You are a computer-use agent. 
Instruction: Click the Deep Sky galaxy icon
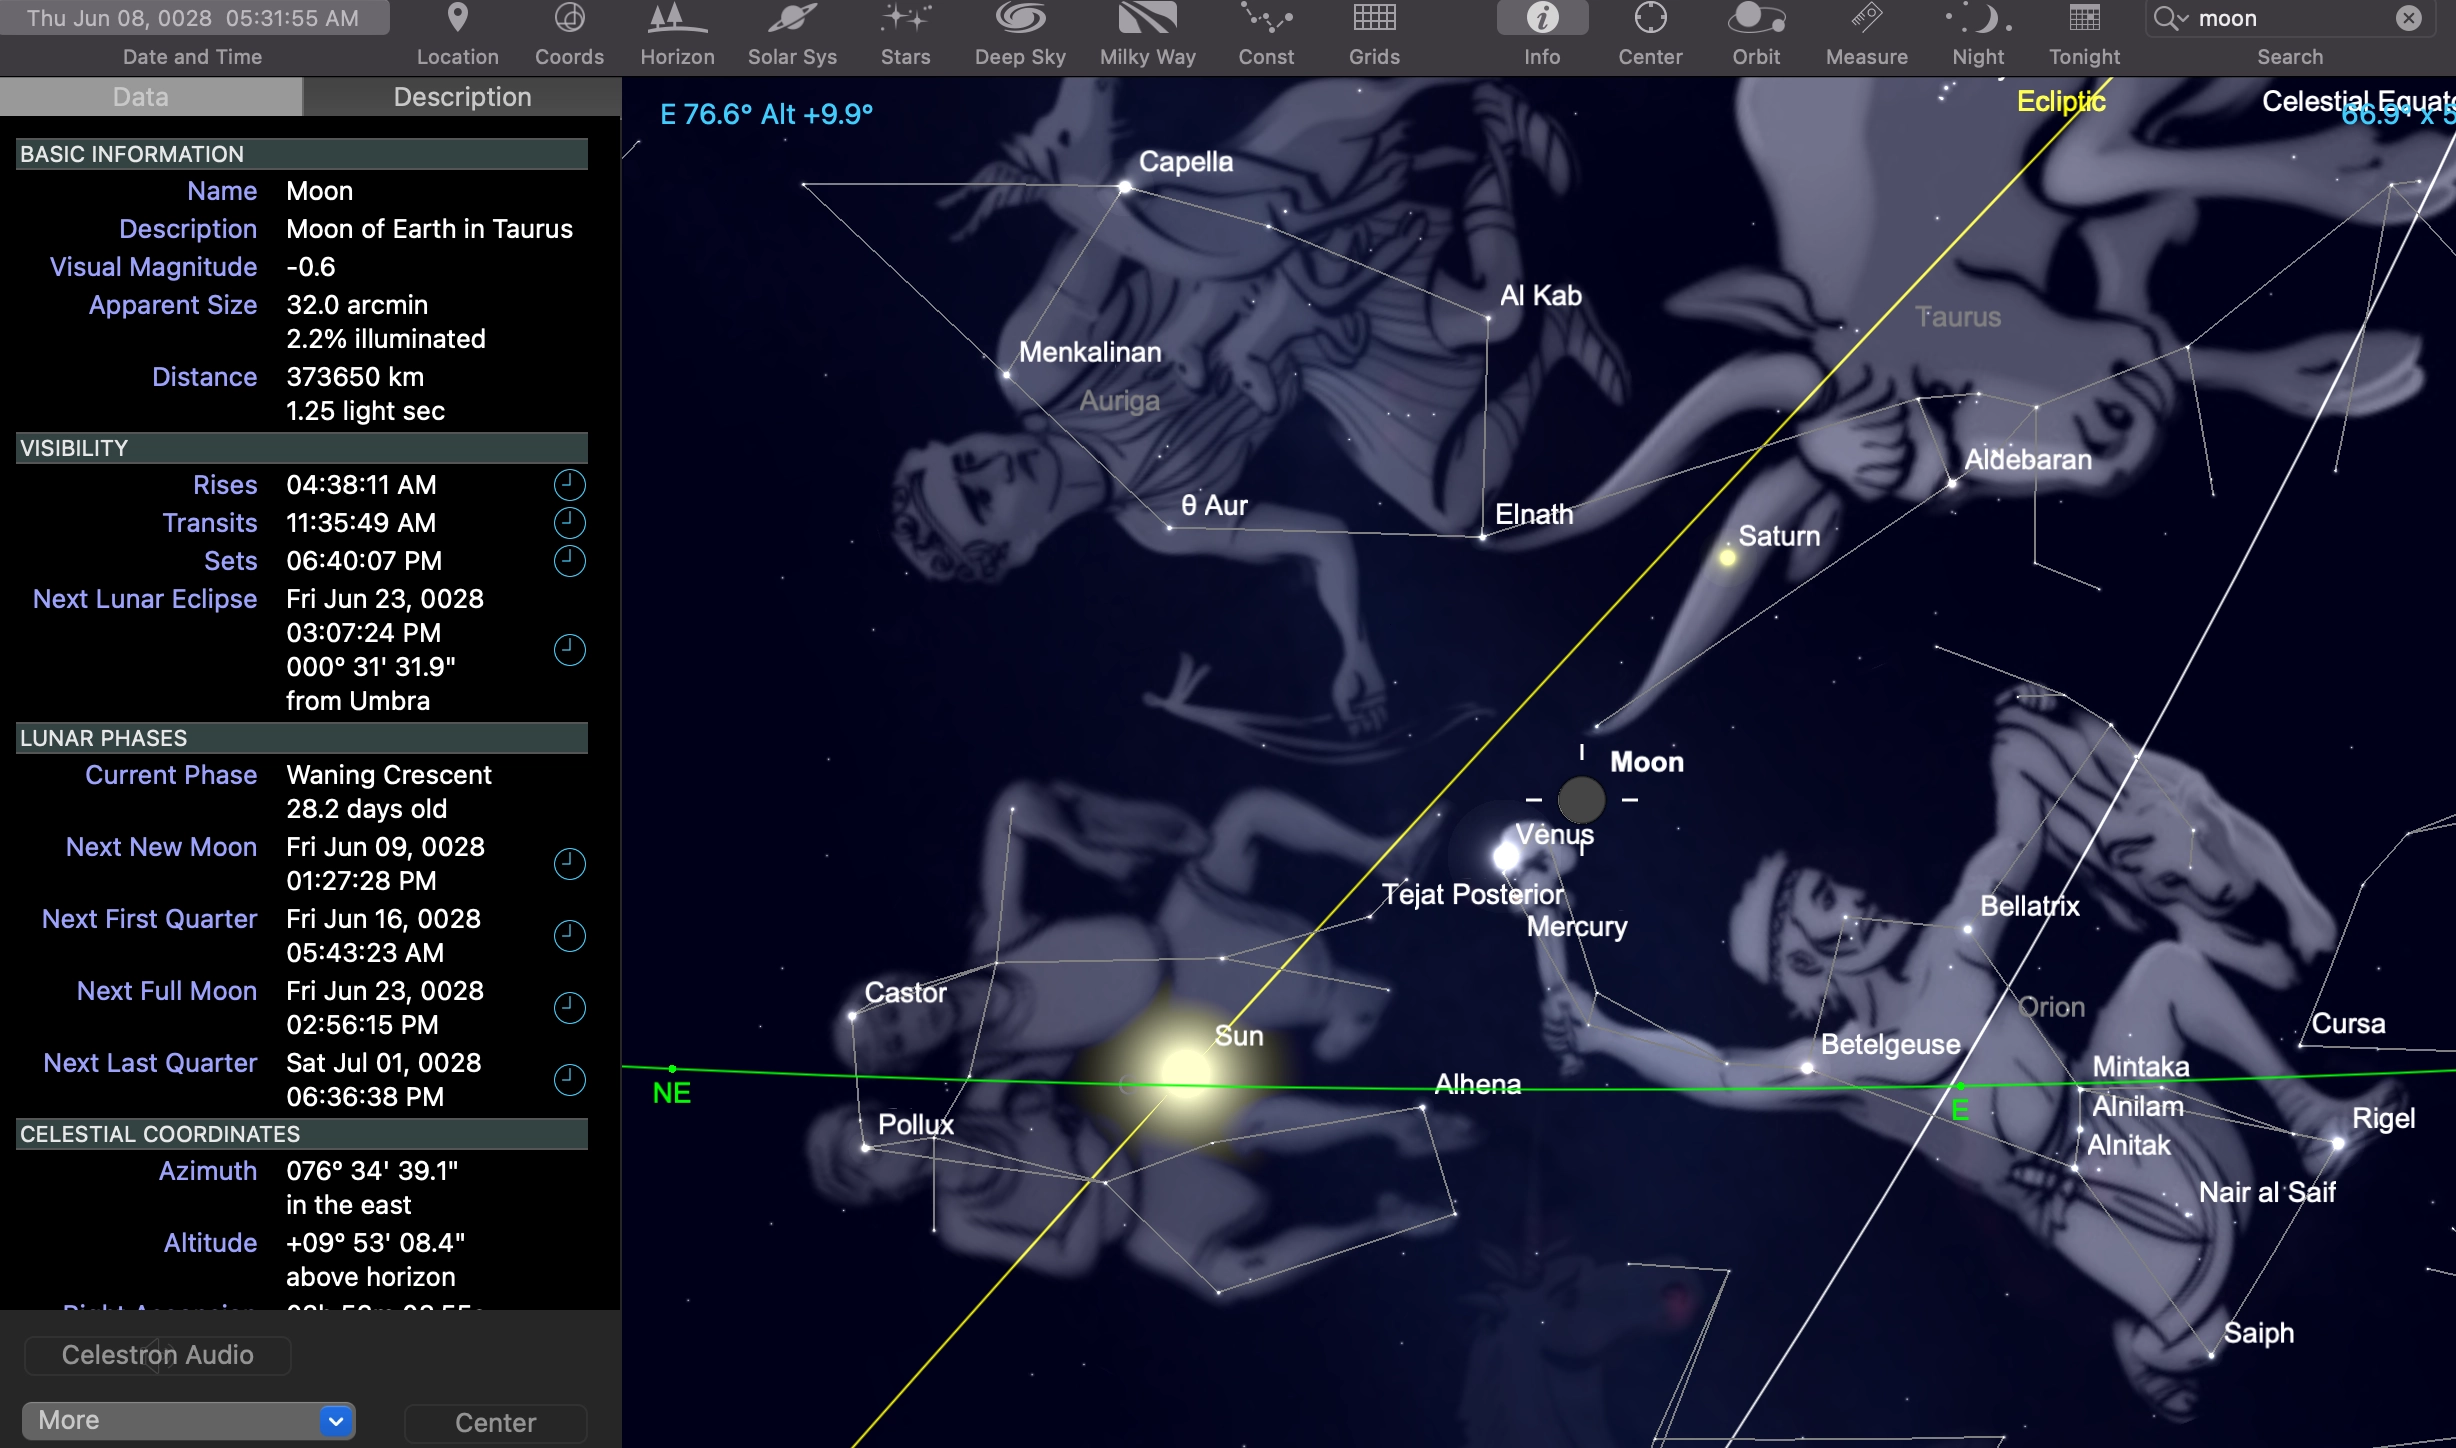[1019, 19]
